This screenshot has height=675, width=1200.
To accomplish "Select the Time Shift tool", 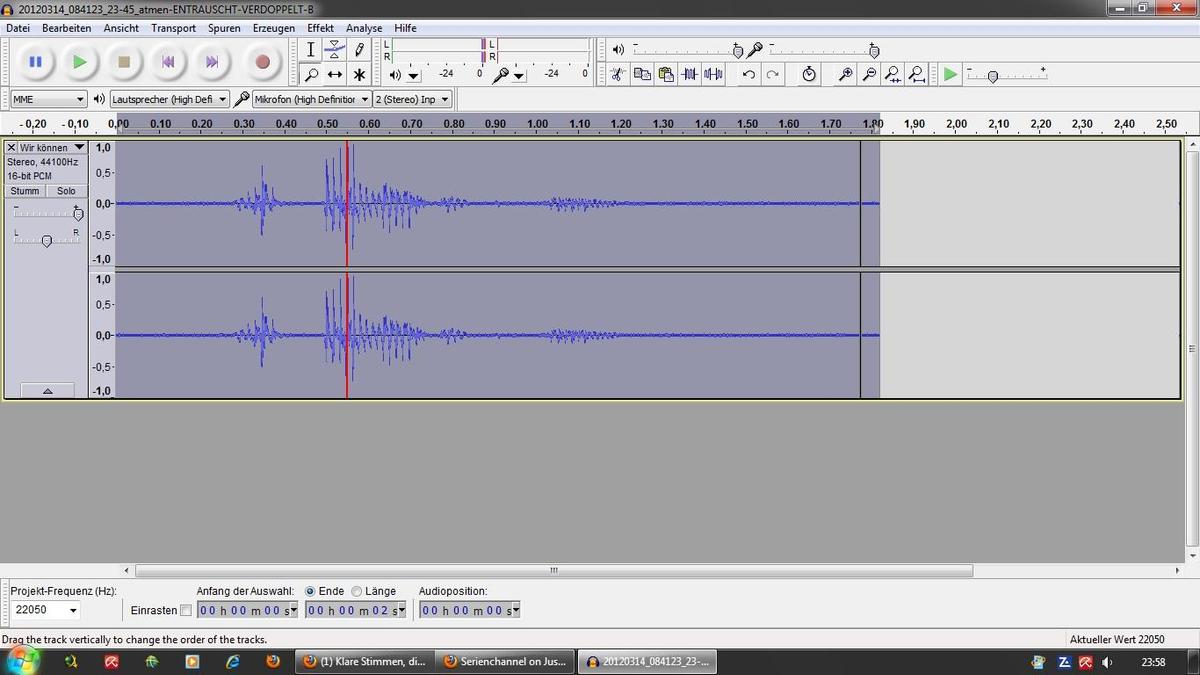I will click(x=335, y=74).
